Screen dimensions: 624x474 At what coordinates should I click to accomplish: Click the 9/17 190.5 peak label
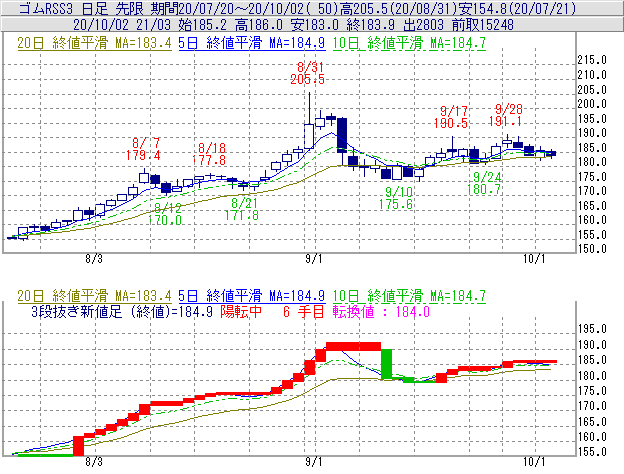click(x=451, y=117)
